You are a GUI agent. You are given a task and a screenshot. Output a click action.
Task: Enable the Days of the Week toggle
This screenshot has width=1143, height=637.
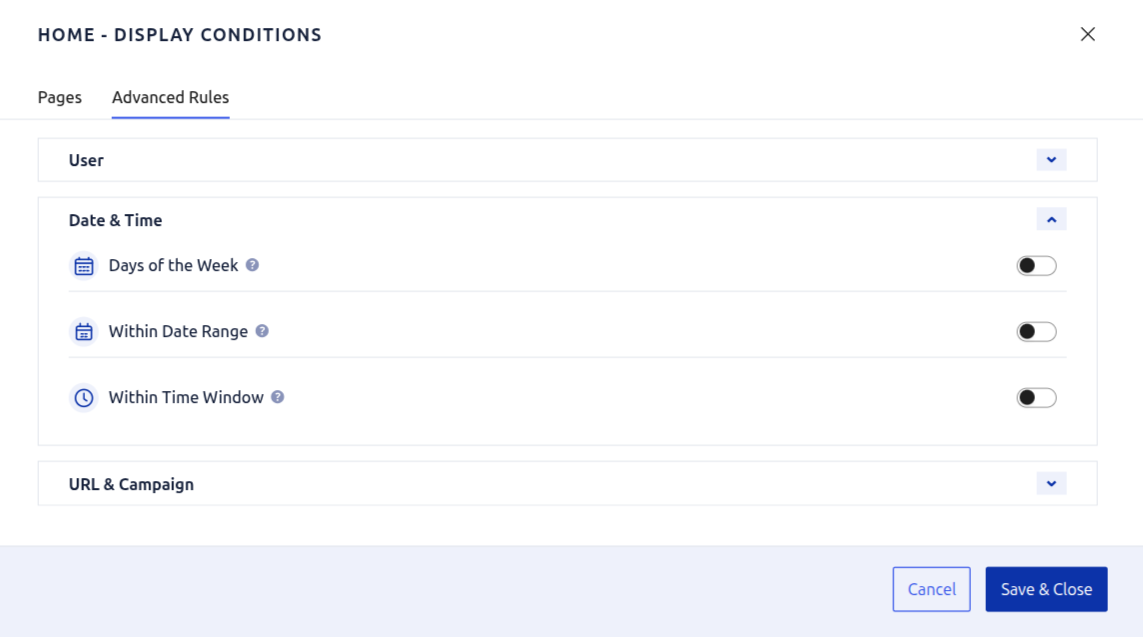coord(1036,266)
